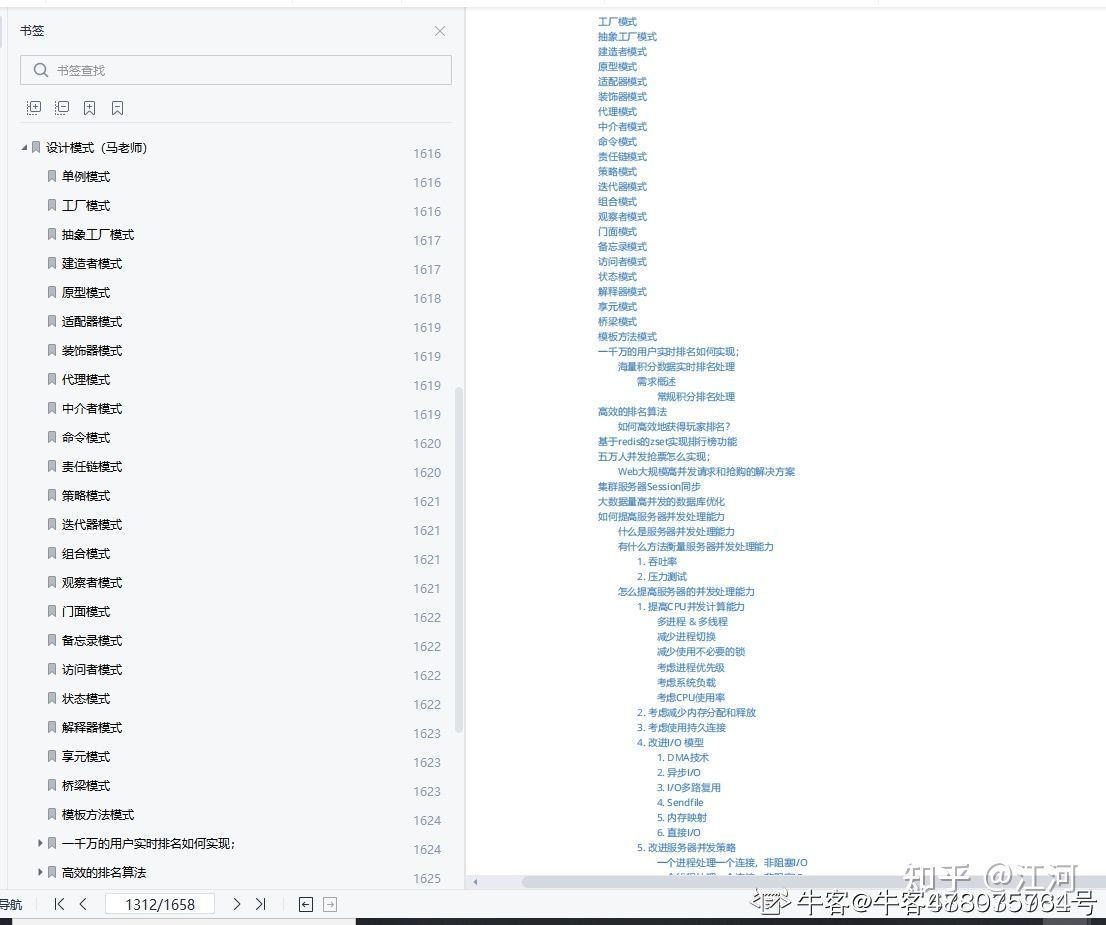1106x925 pixels.
Task: Click the page number box 1312/1658
Action: coord(160,904)
